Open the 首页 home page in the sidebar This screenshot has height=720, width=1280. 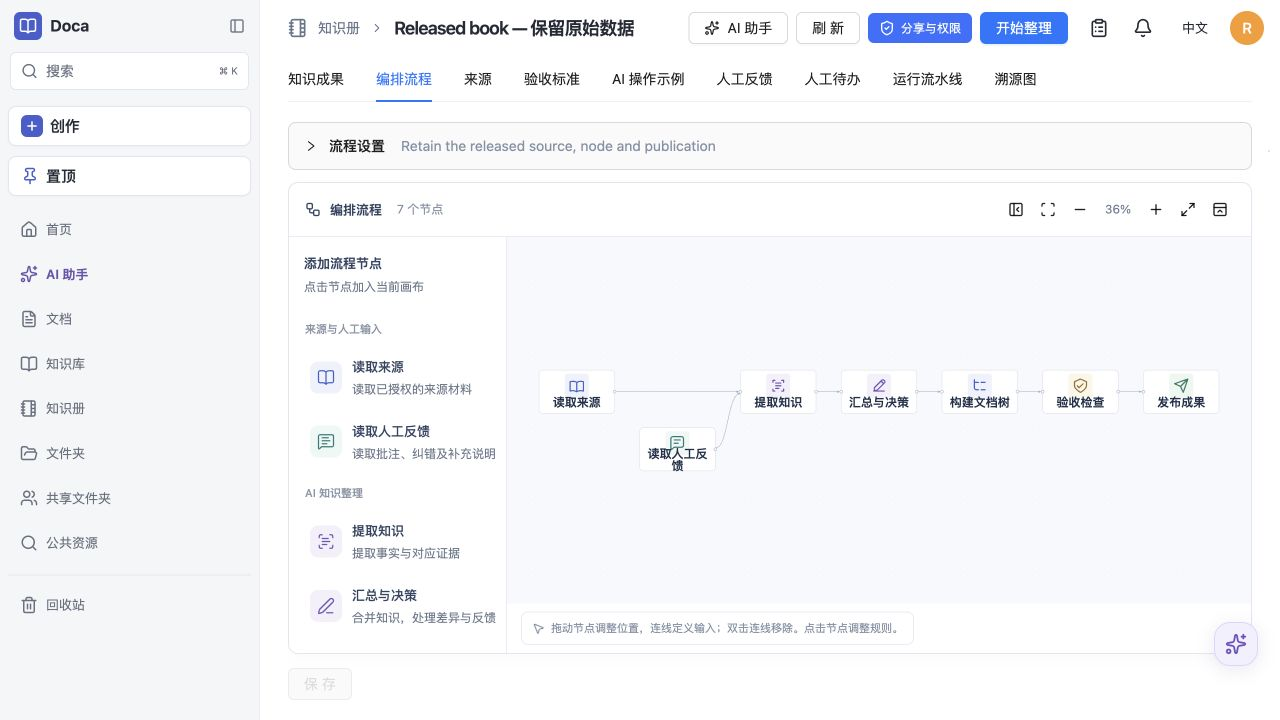click(129, 229)
